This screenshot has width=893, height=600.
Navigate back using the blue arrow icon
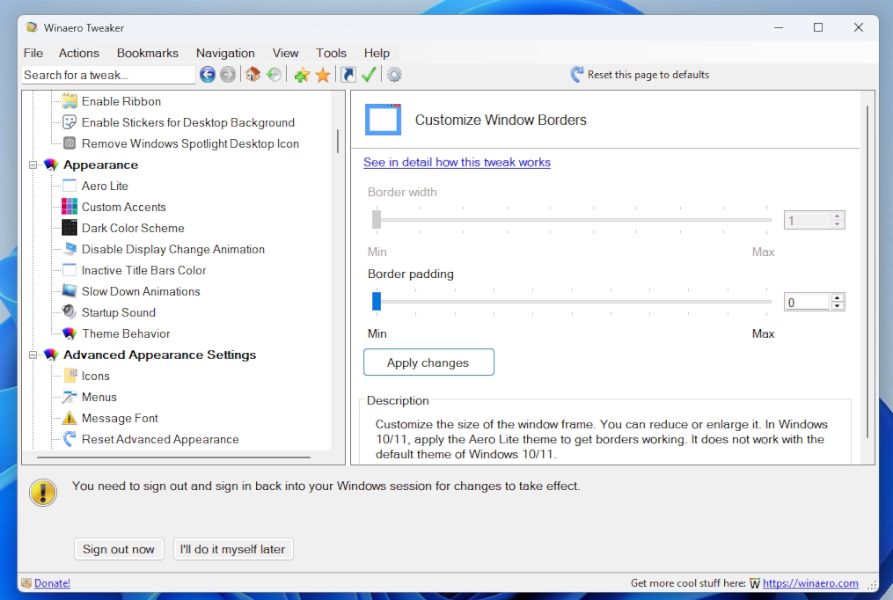pos(207,74)
